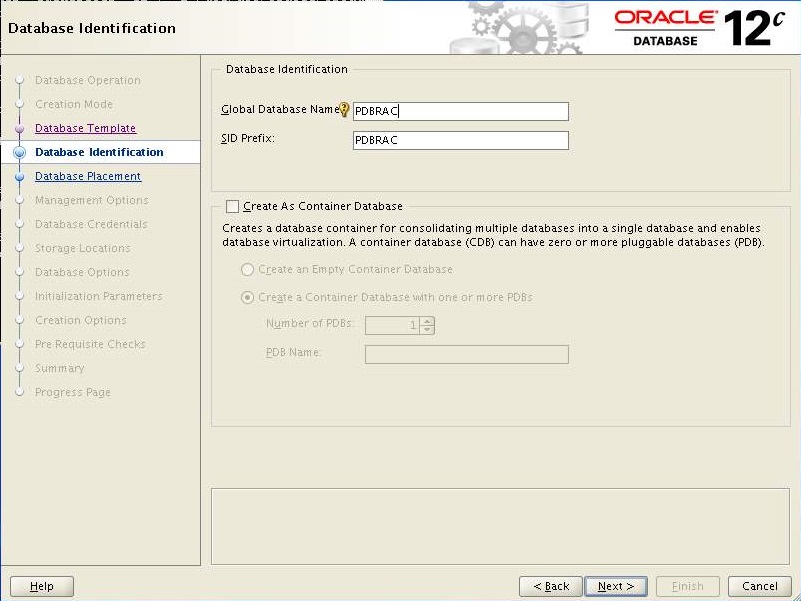Click the Management Options step
This screenshot has width=801, height=601.
click(x=91, y=200)
